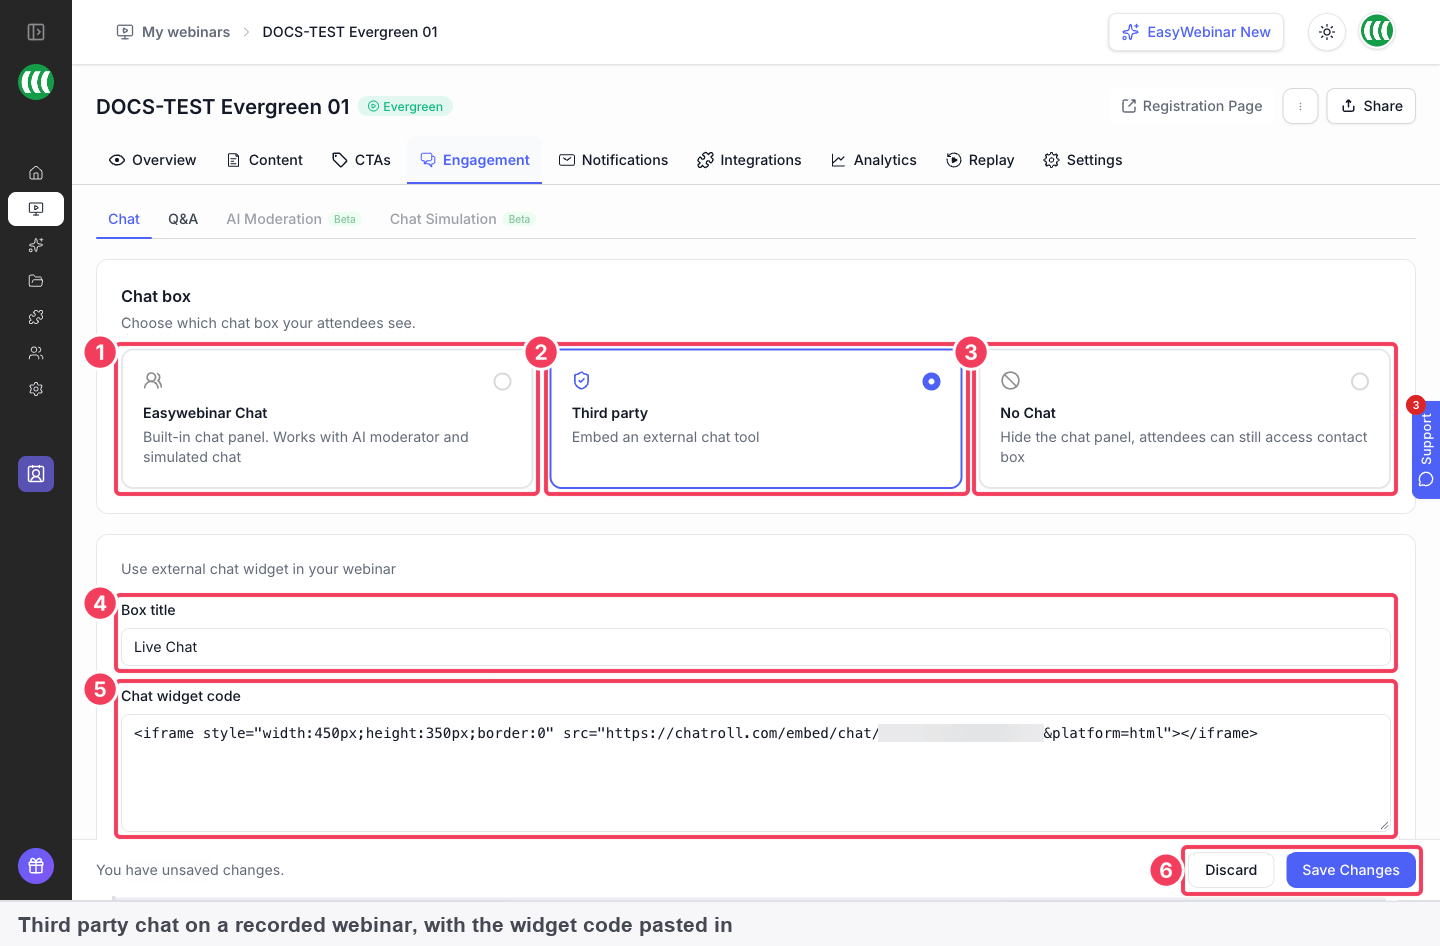Open the account avatar in top bar

click(x=1377, y=32)
